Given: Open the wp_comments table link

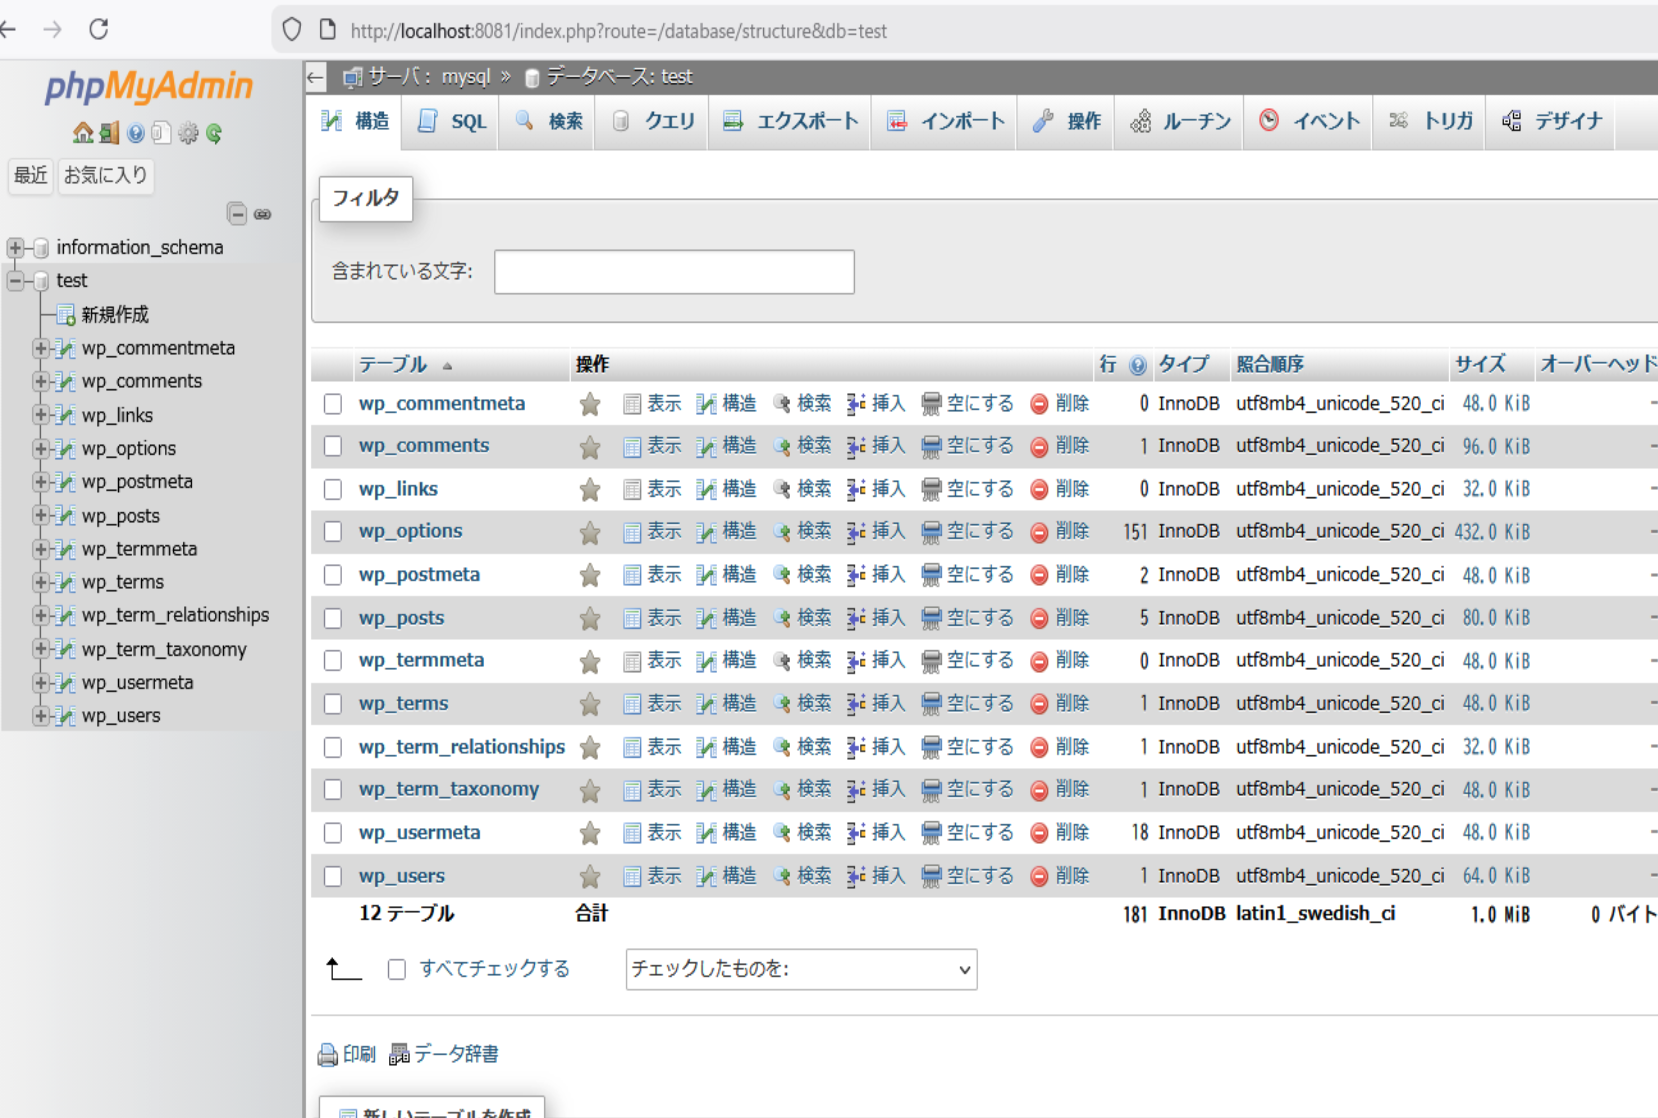Looking at the screenshot, I should pyautogui.click(x=424, y=446).
